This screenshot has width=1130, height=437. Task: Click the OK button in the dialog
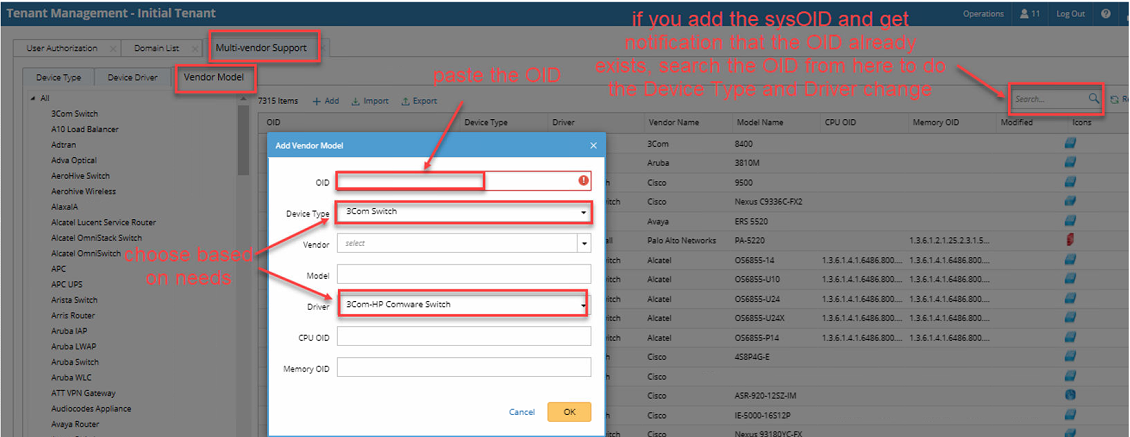pyautogui.click(x=569, y=412)
